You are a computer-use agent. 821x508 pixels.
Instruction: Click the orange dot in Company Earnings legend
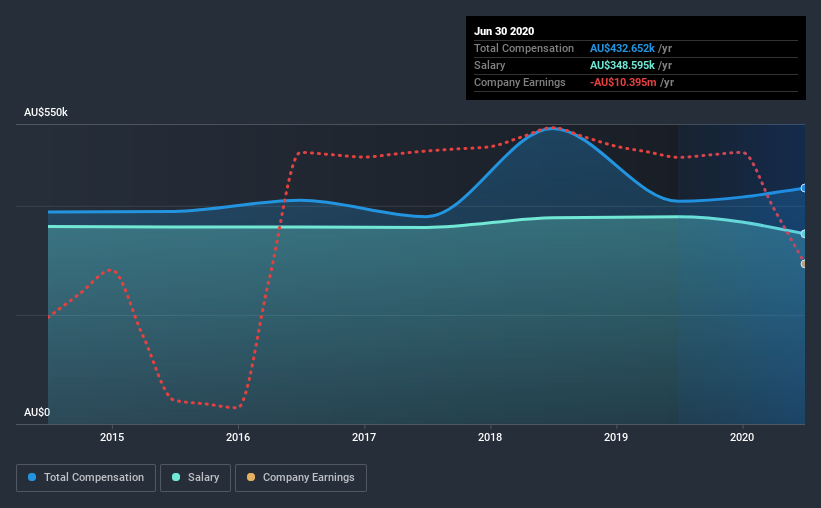(x=251, y=477)
